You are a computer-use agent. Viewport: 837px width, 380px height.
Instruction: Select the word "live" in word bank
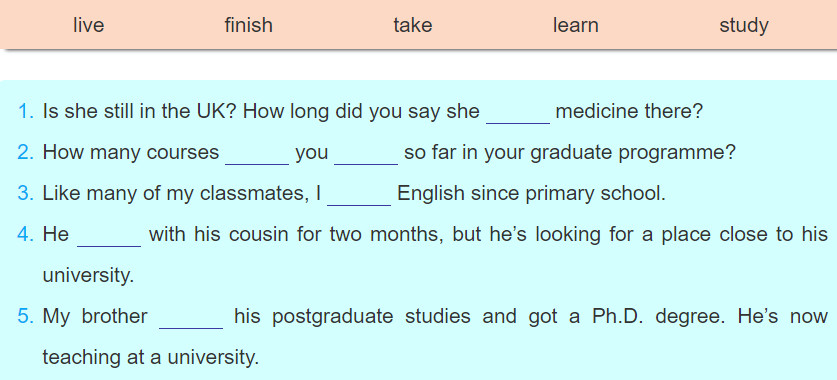coord(89,25)
